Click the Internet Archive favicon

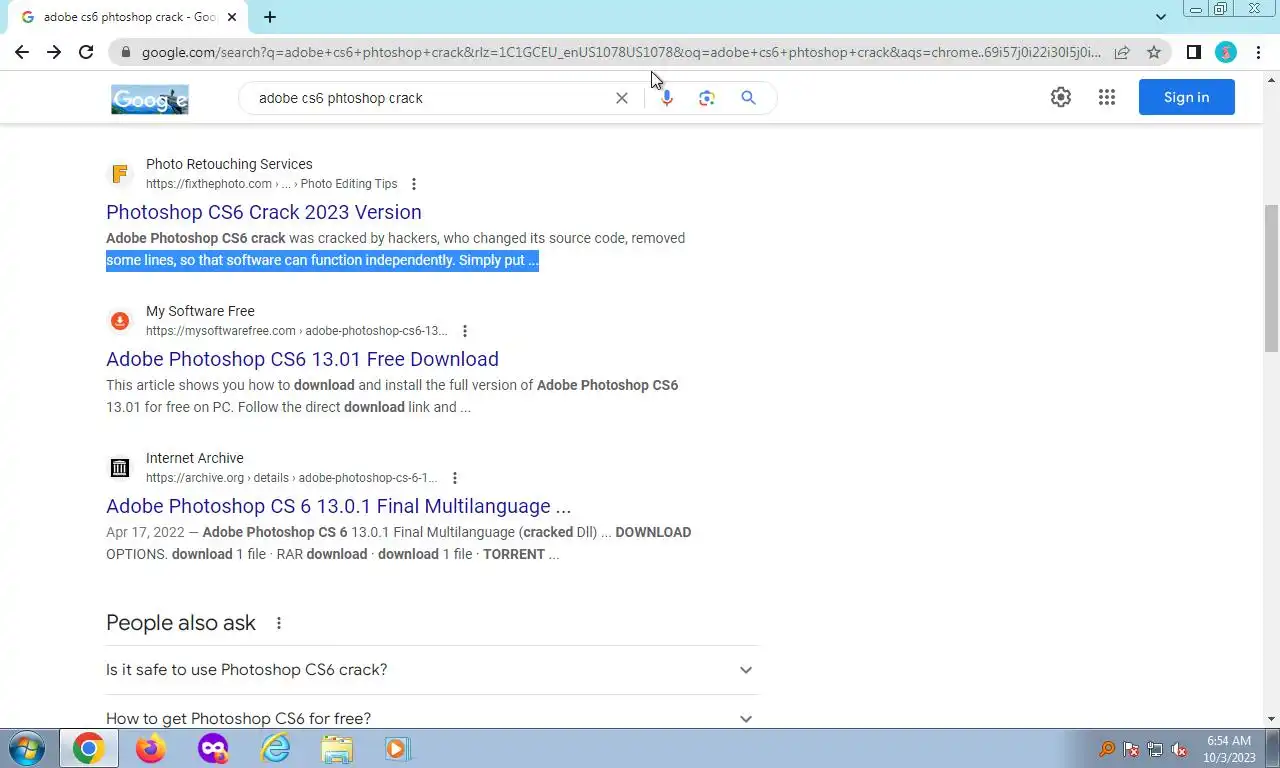[x=120, y=468]
